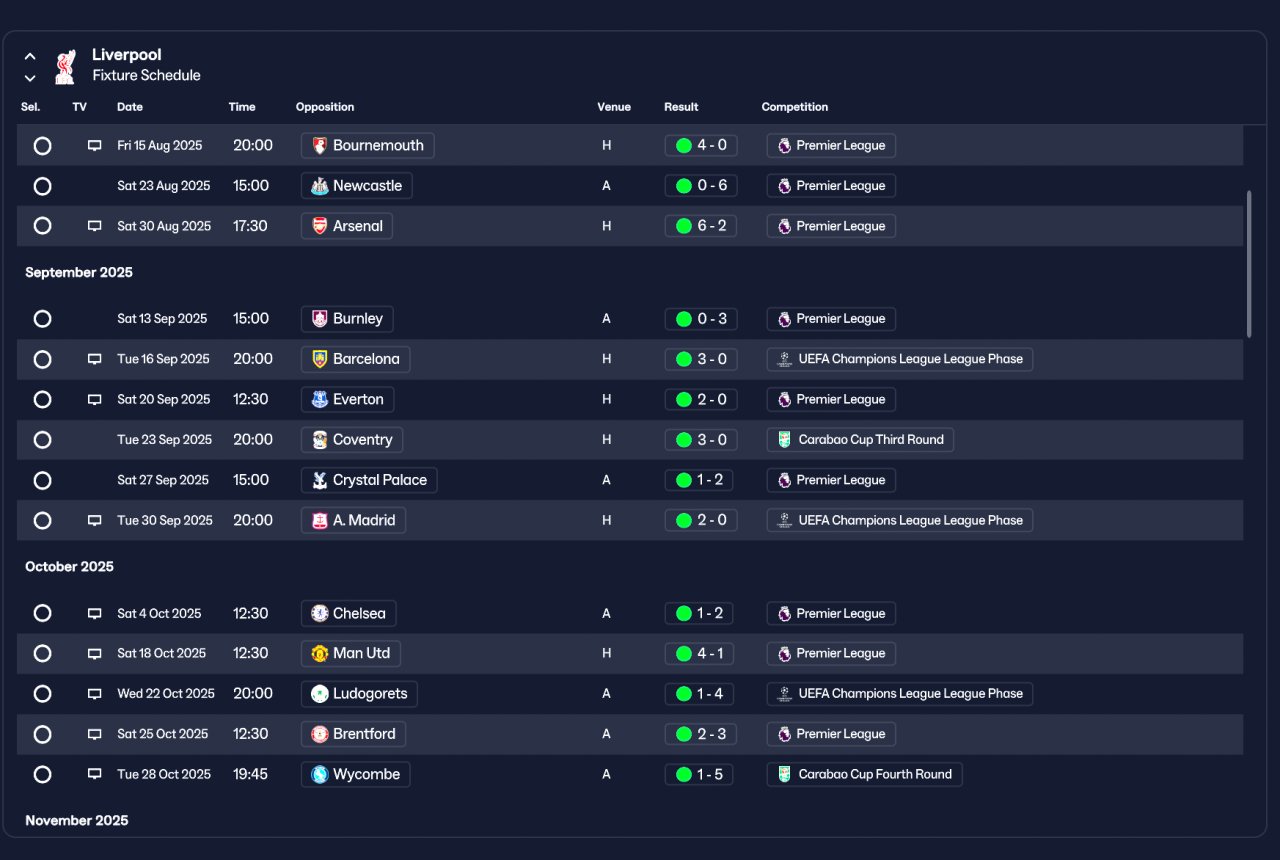Image resolution: width=1280 pixels, height=860 pixels.
Task: Click the Arsenal club badge icon
Action: pyautogui.click(x=320, y=226)
